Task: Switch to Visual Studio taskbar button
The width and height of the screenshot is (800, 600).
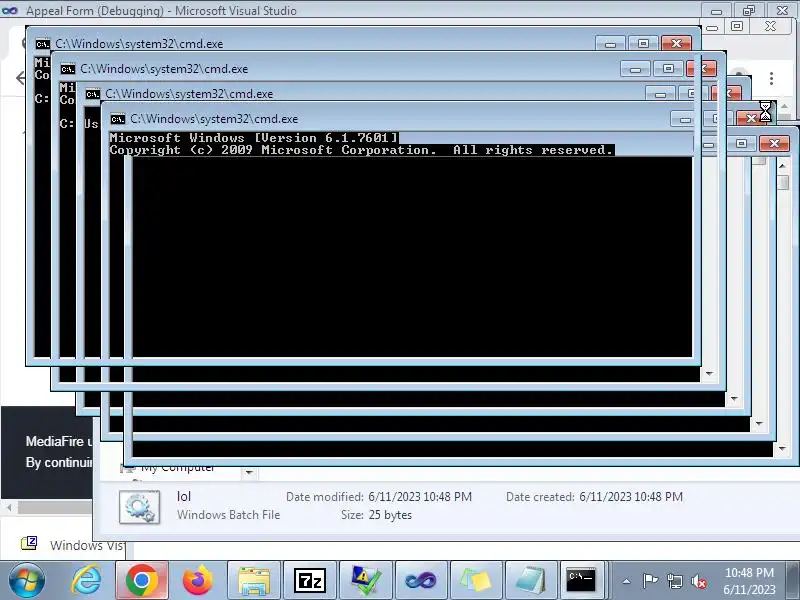Action: coord(421,581)
